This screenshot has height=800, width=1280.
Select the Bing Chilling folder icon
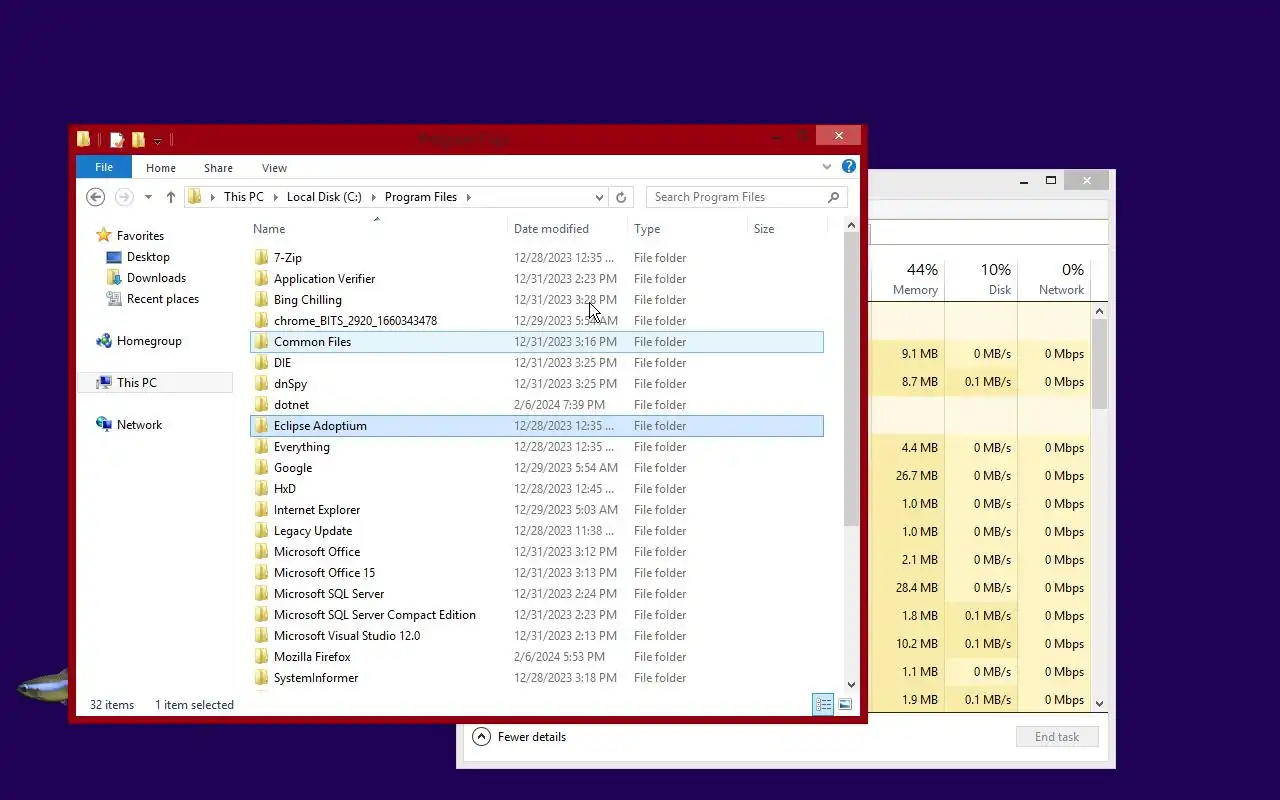coord(261,300)
